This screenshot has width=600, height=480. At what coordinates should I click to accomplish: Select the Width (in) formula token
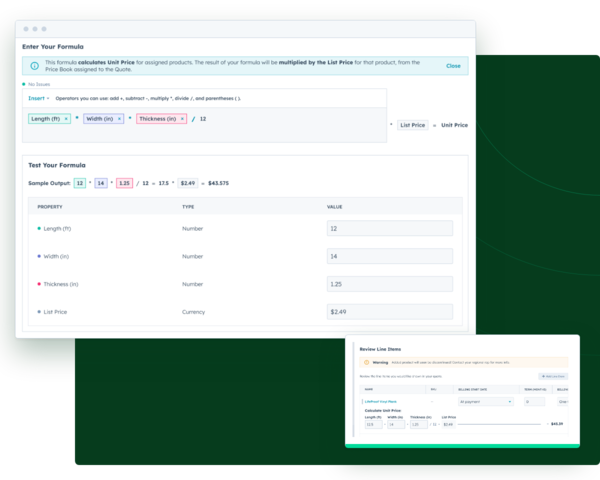coord(104,119)
